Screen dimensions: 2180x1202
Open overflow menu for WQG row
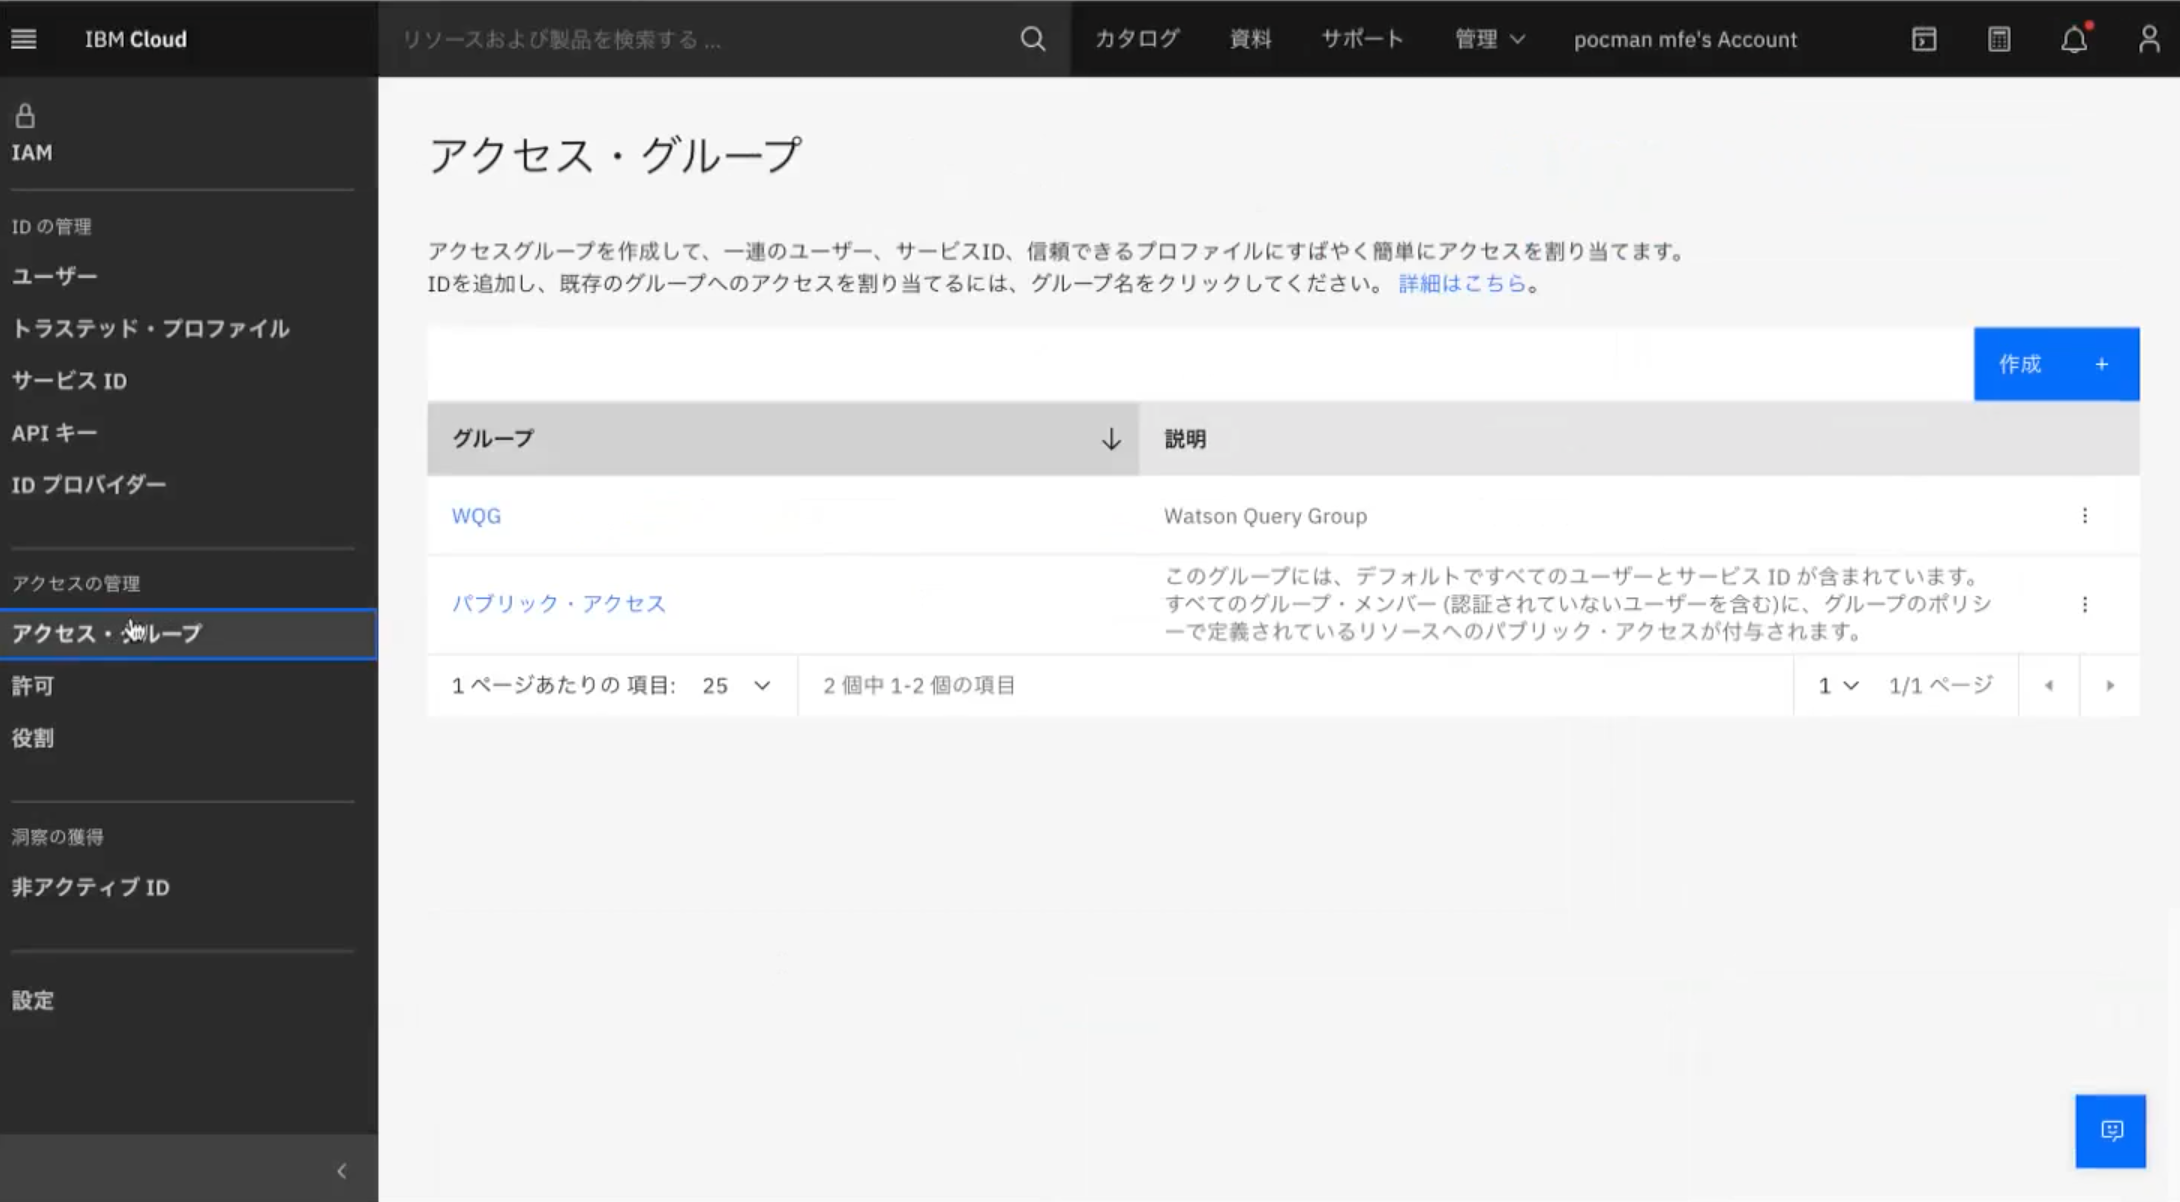coord(2084,516)
